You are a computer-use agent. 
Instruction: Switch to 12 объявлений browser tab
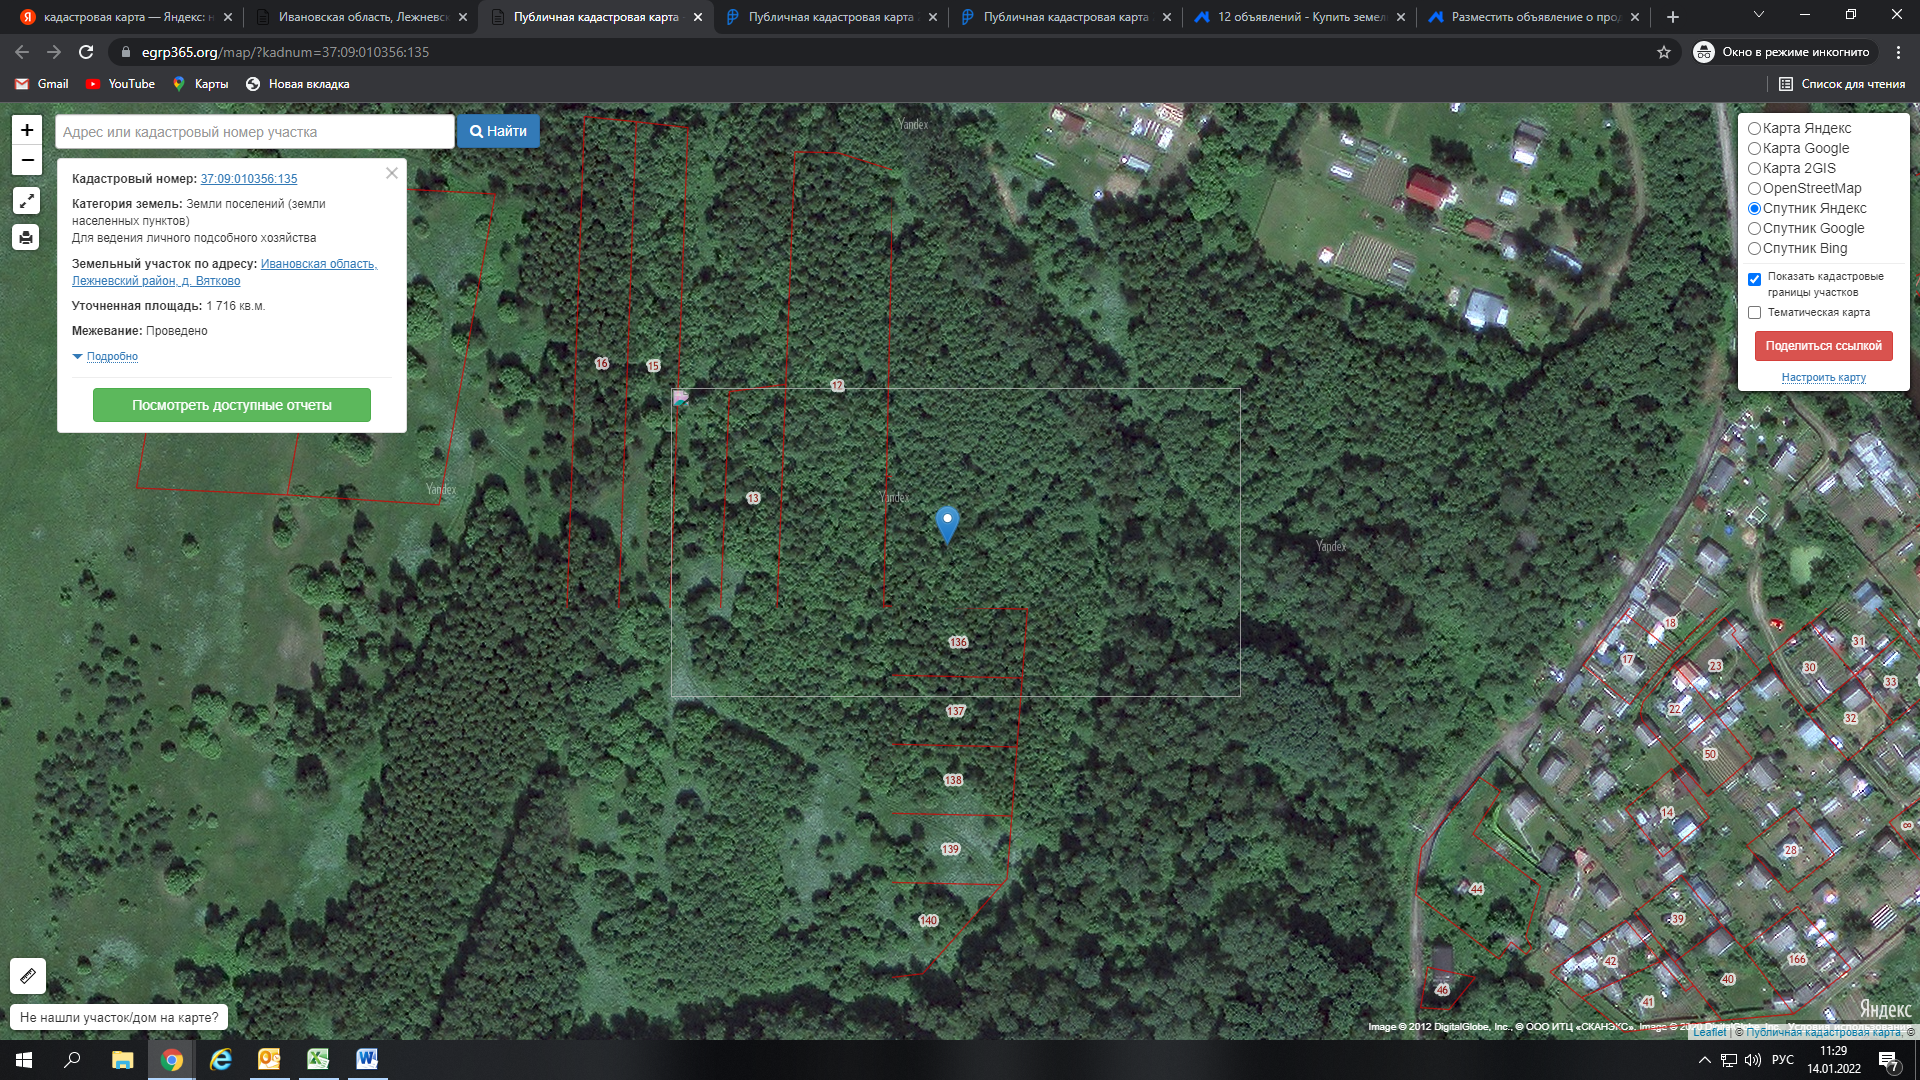pos(1300,17)
